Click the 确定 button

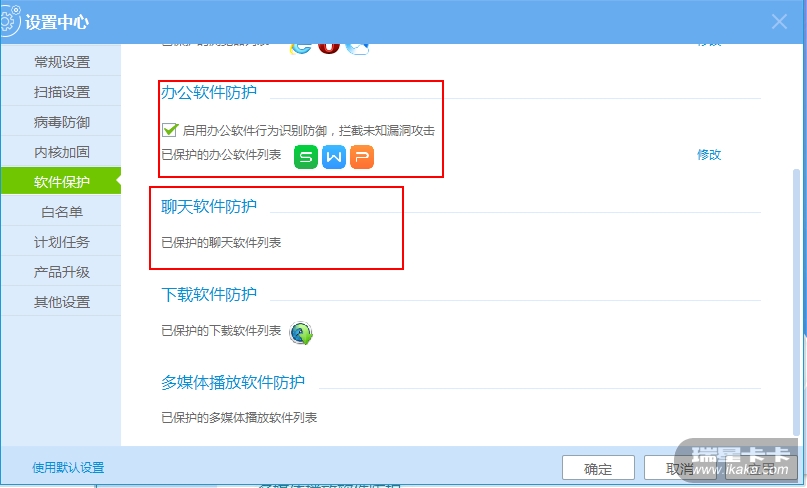coord(598,469)
